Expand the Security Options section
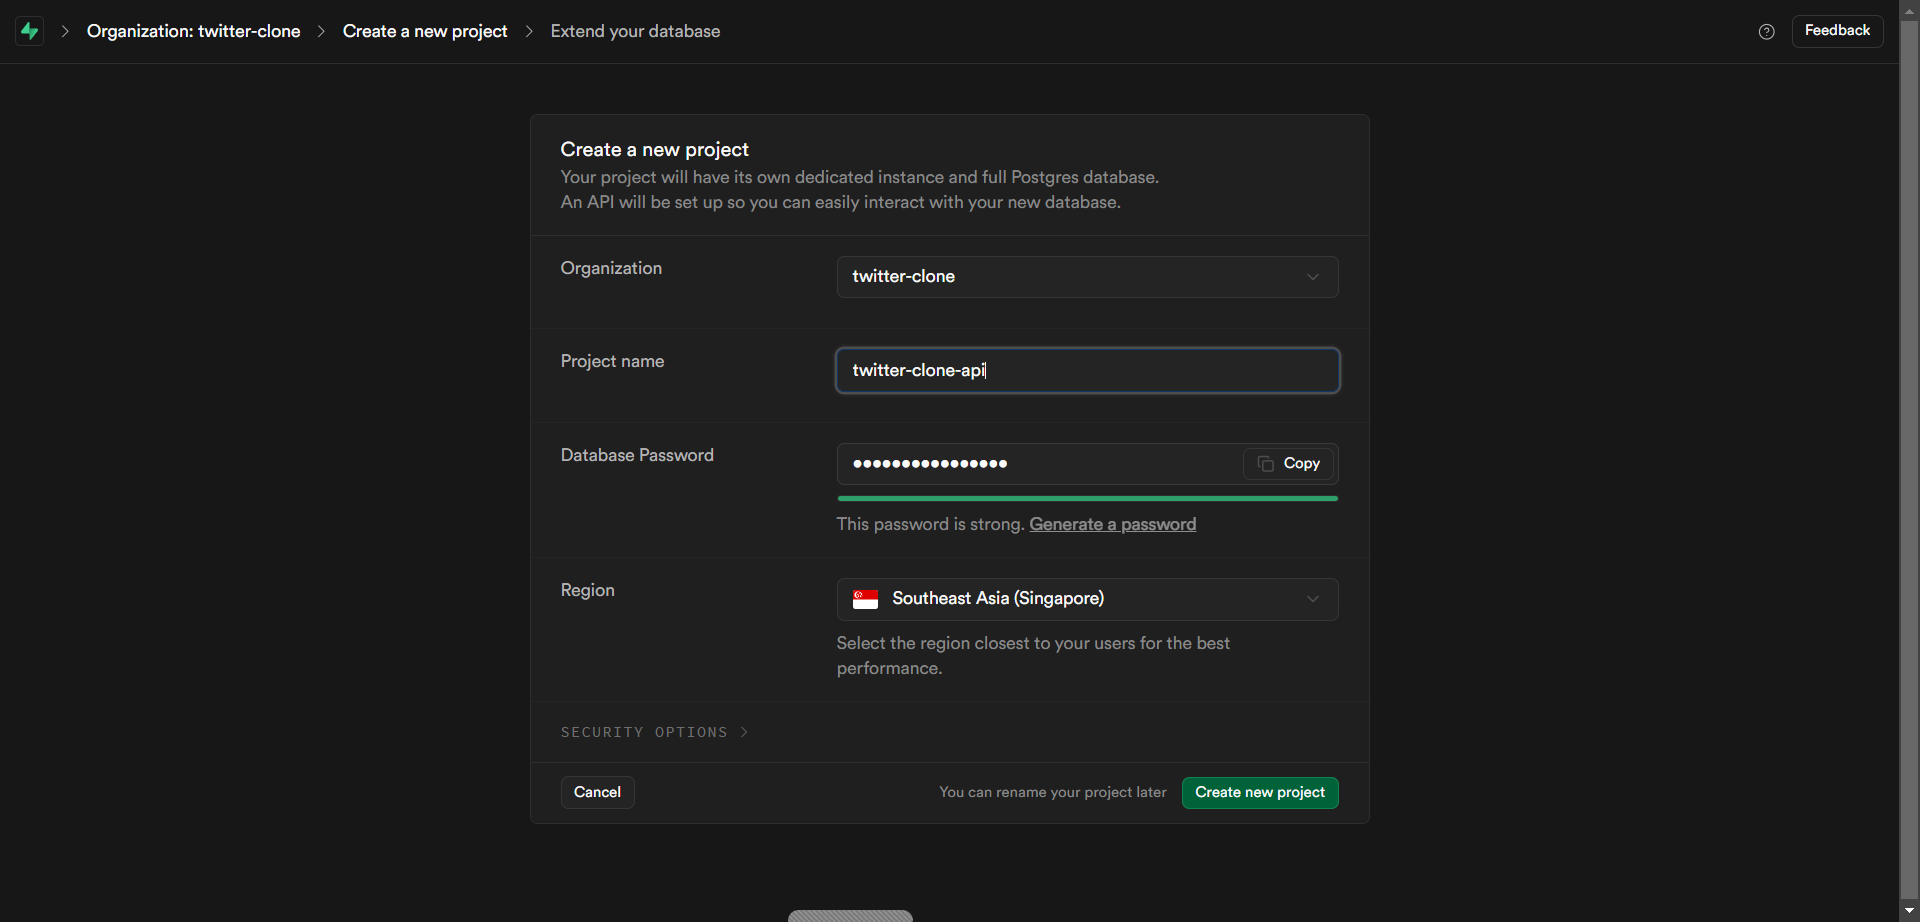The width and height of the screenshot is (1920, 922). [x=654, y=732]
